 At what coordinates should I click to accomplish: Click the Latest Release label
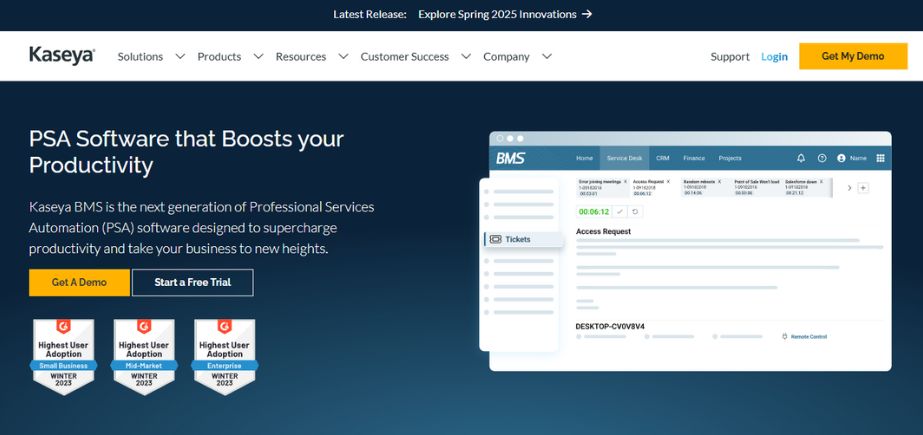click(x=370, y=14)
